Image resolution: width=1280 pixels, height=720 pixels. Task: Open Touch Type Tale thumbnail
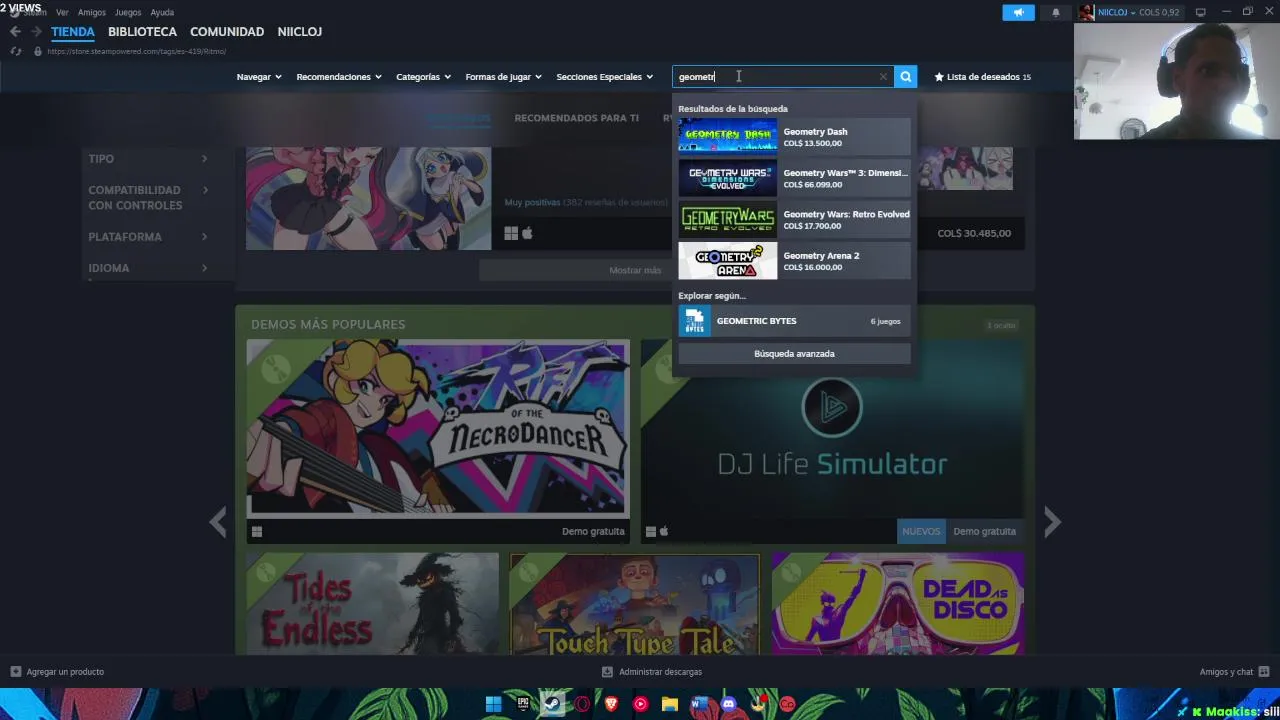pyautogui.click(x=635, y=603)
